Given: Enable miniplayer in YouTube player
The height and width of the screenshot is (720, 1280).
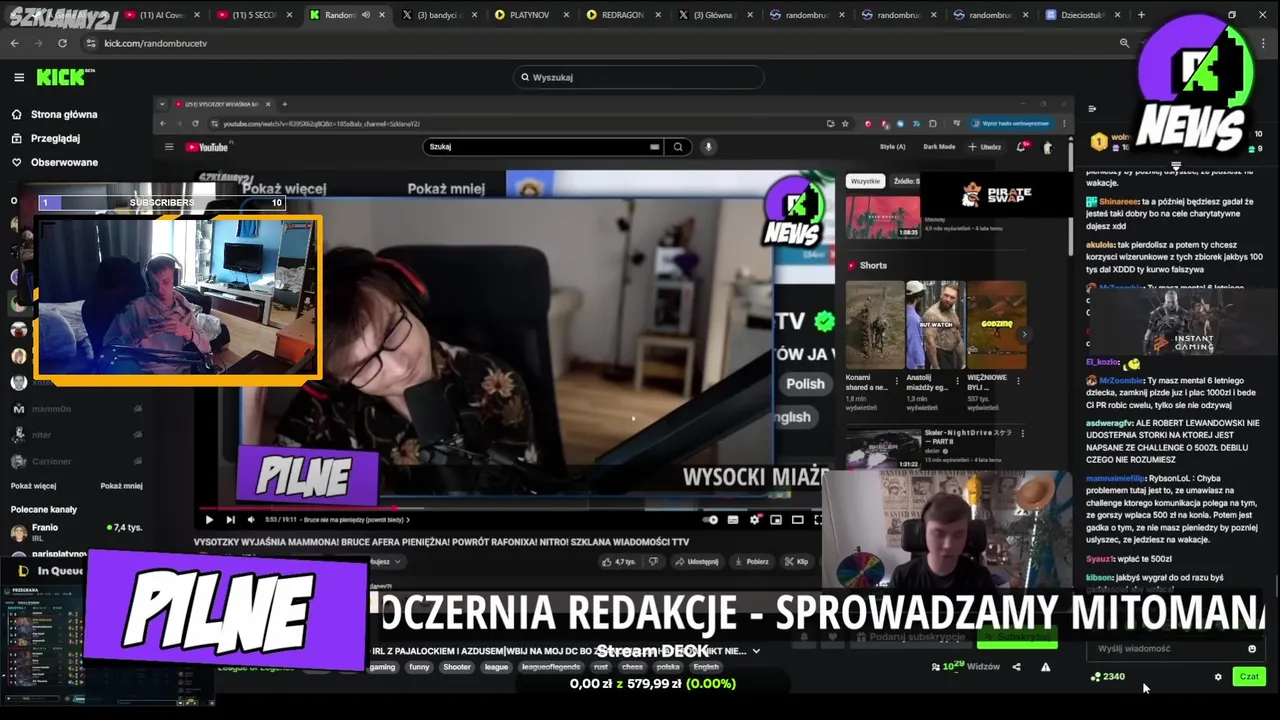Looking at the screenshot, I should (x=776, y=520).
